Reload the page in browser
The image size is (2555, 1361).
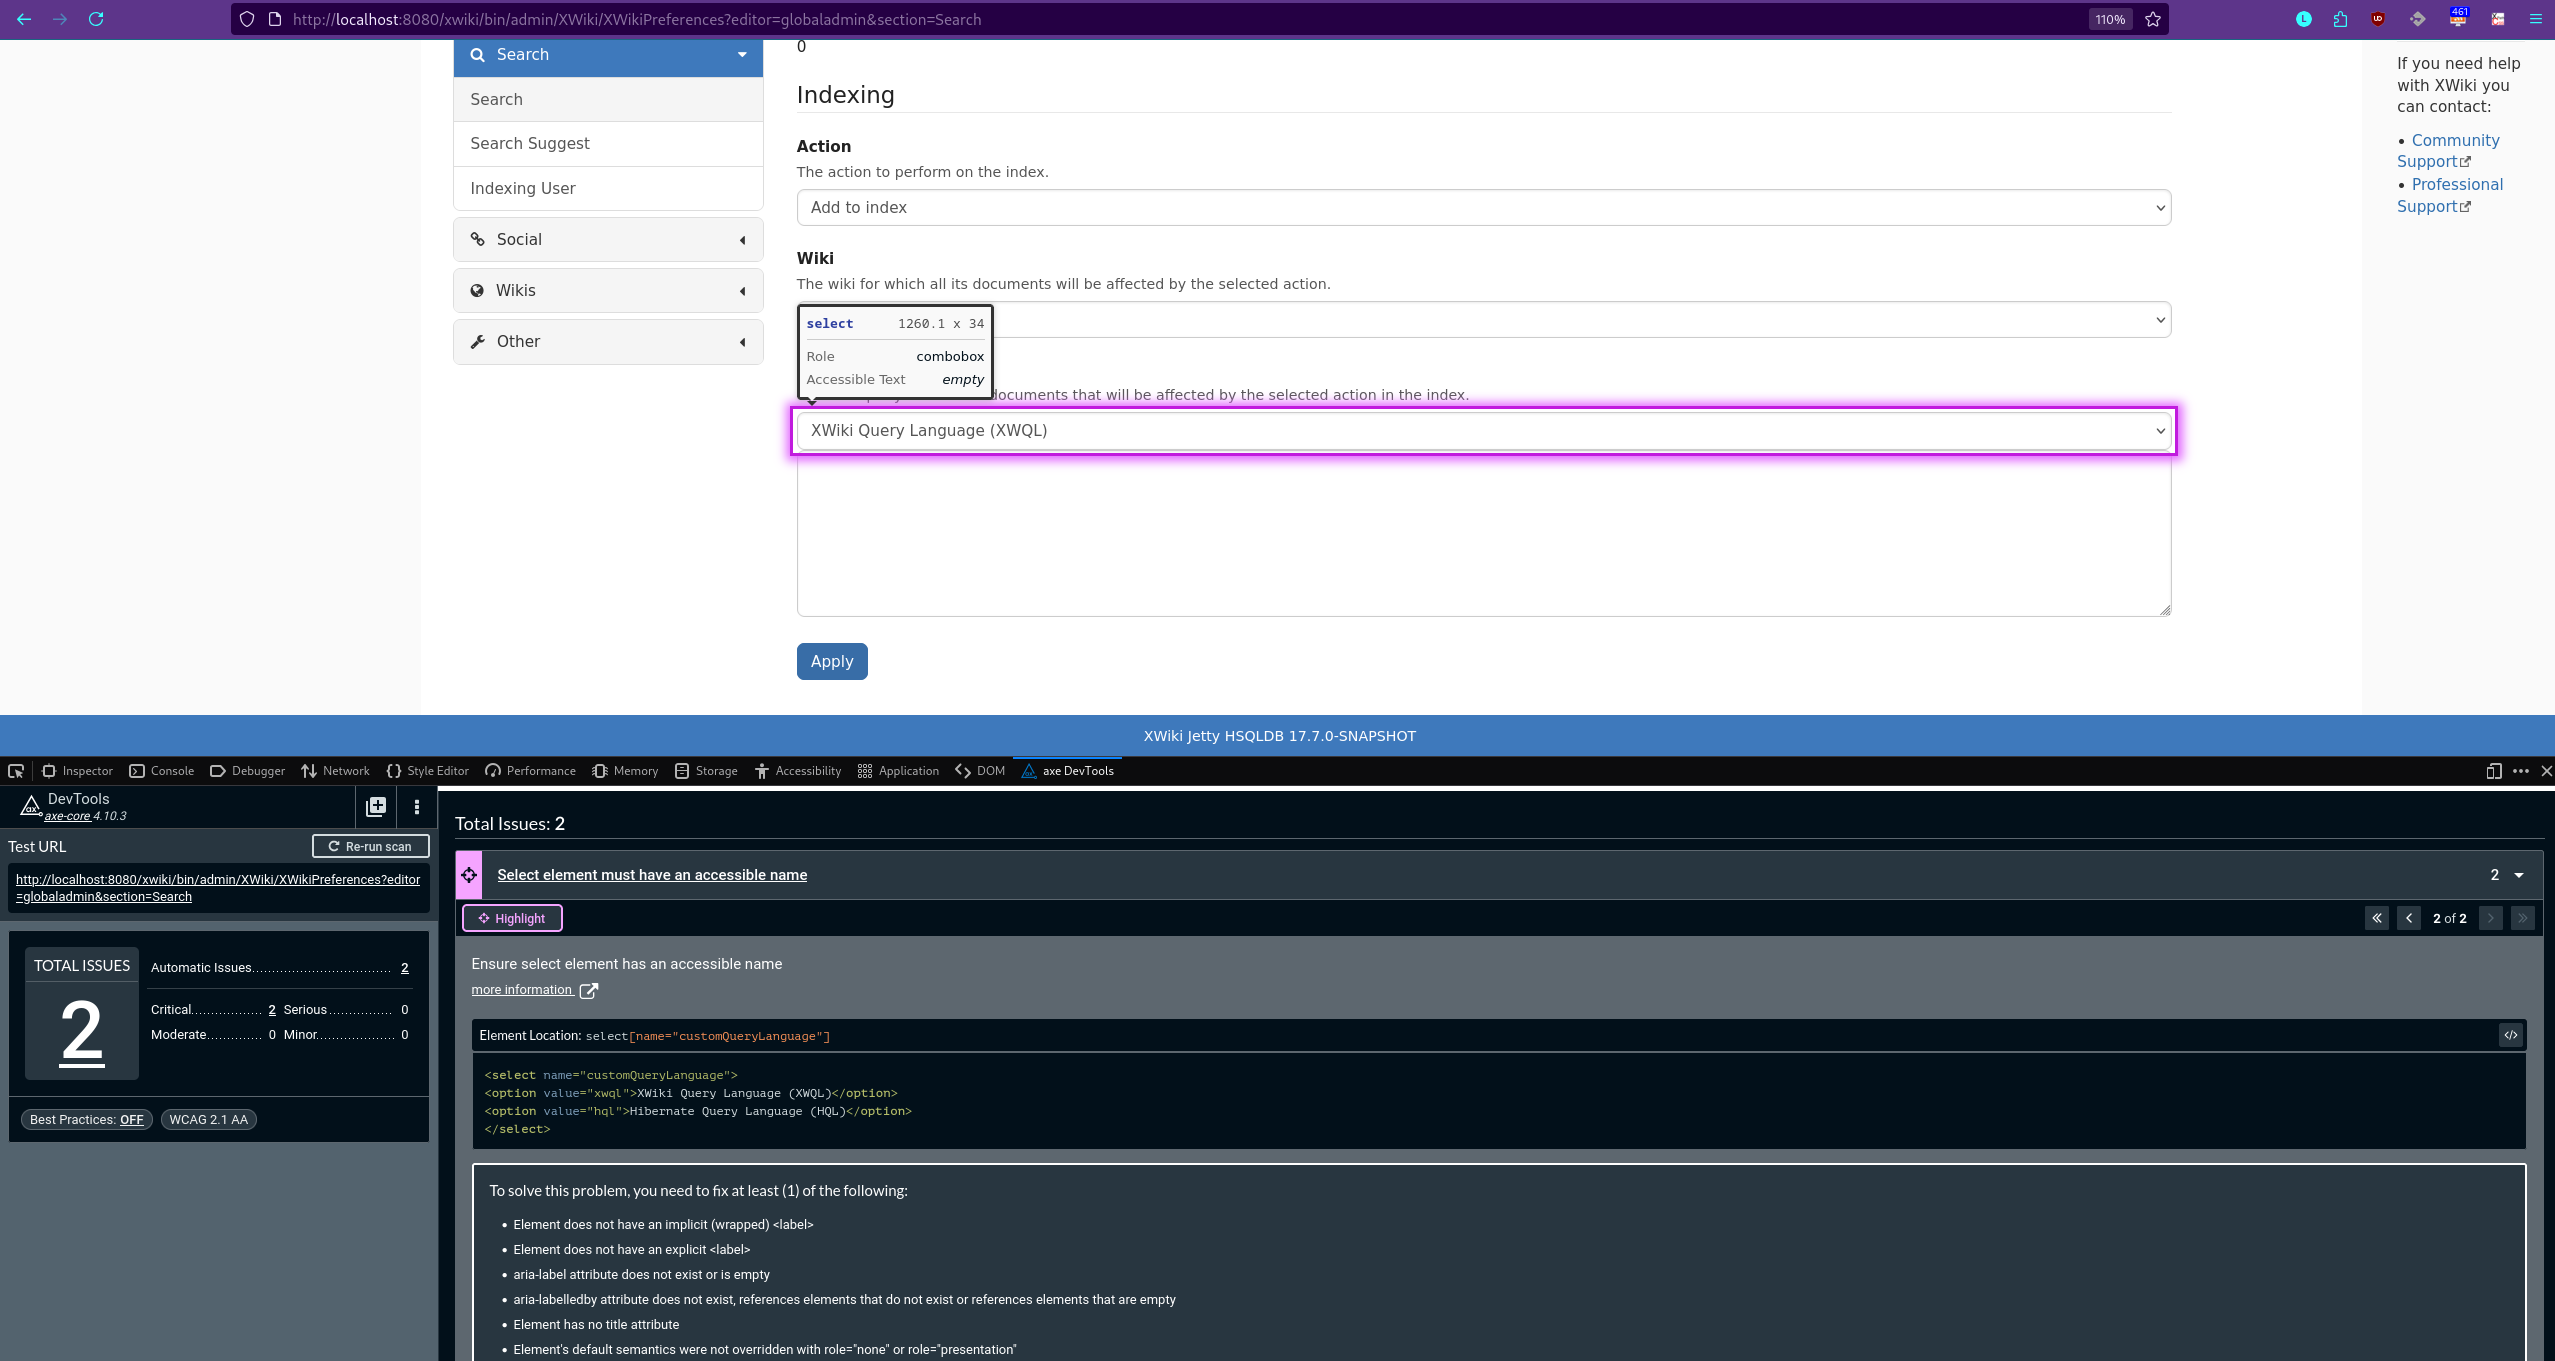tap(96, 19)
